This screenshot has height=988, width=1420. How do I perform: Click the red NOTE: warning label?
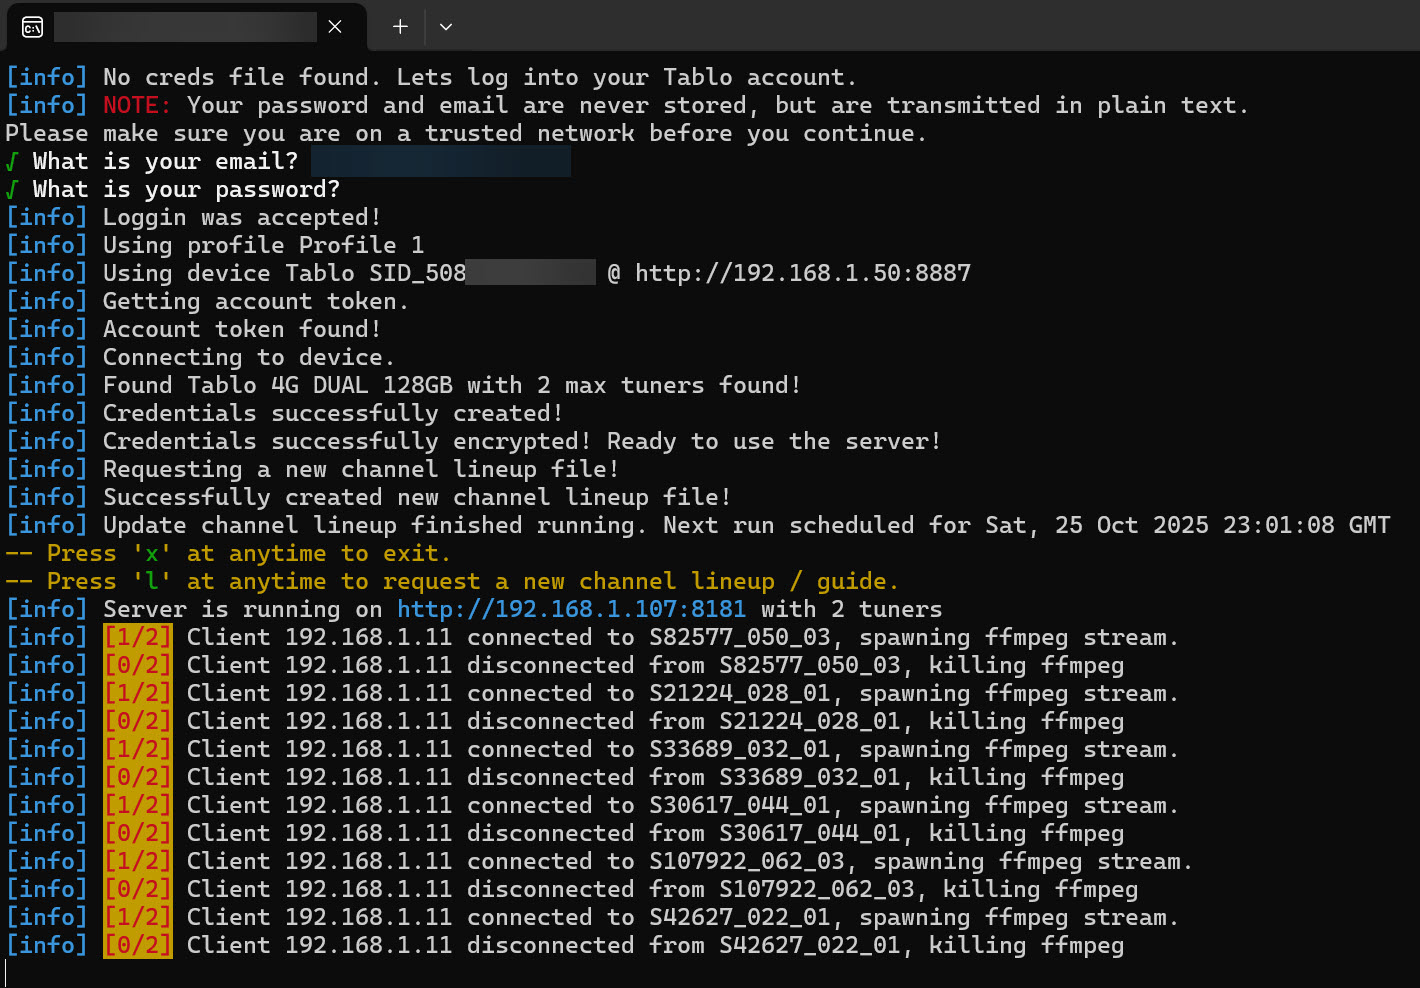click(x=137, y=105)
